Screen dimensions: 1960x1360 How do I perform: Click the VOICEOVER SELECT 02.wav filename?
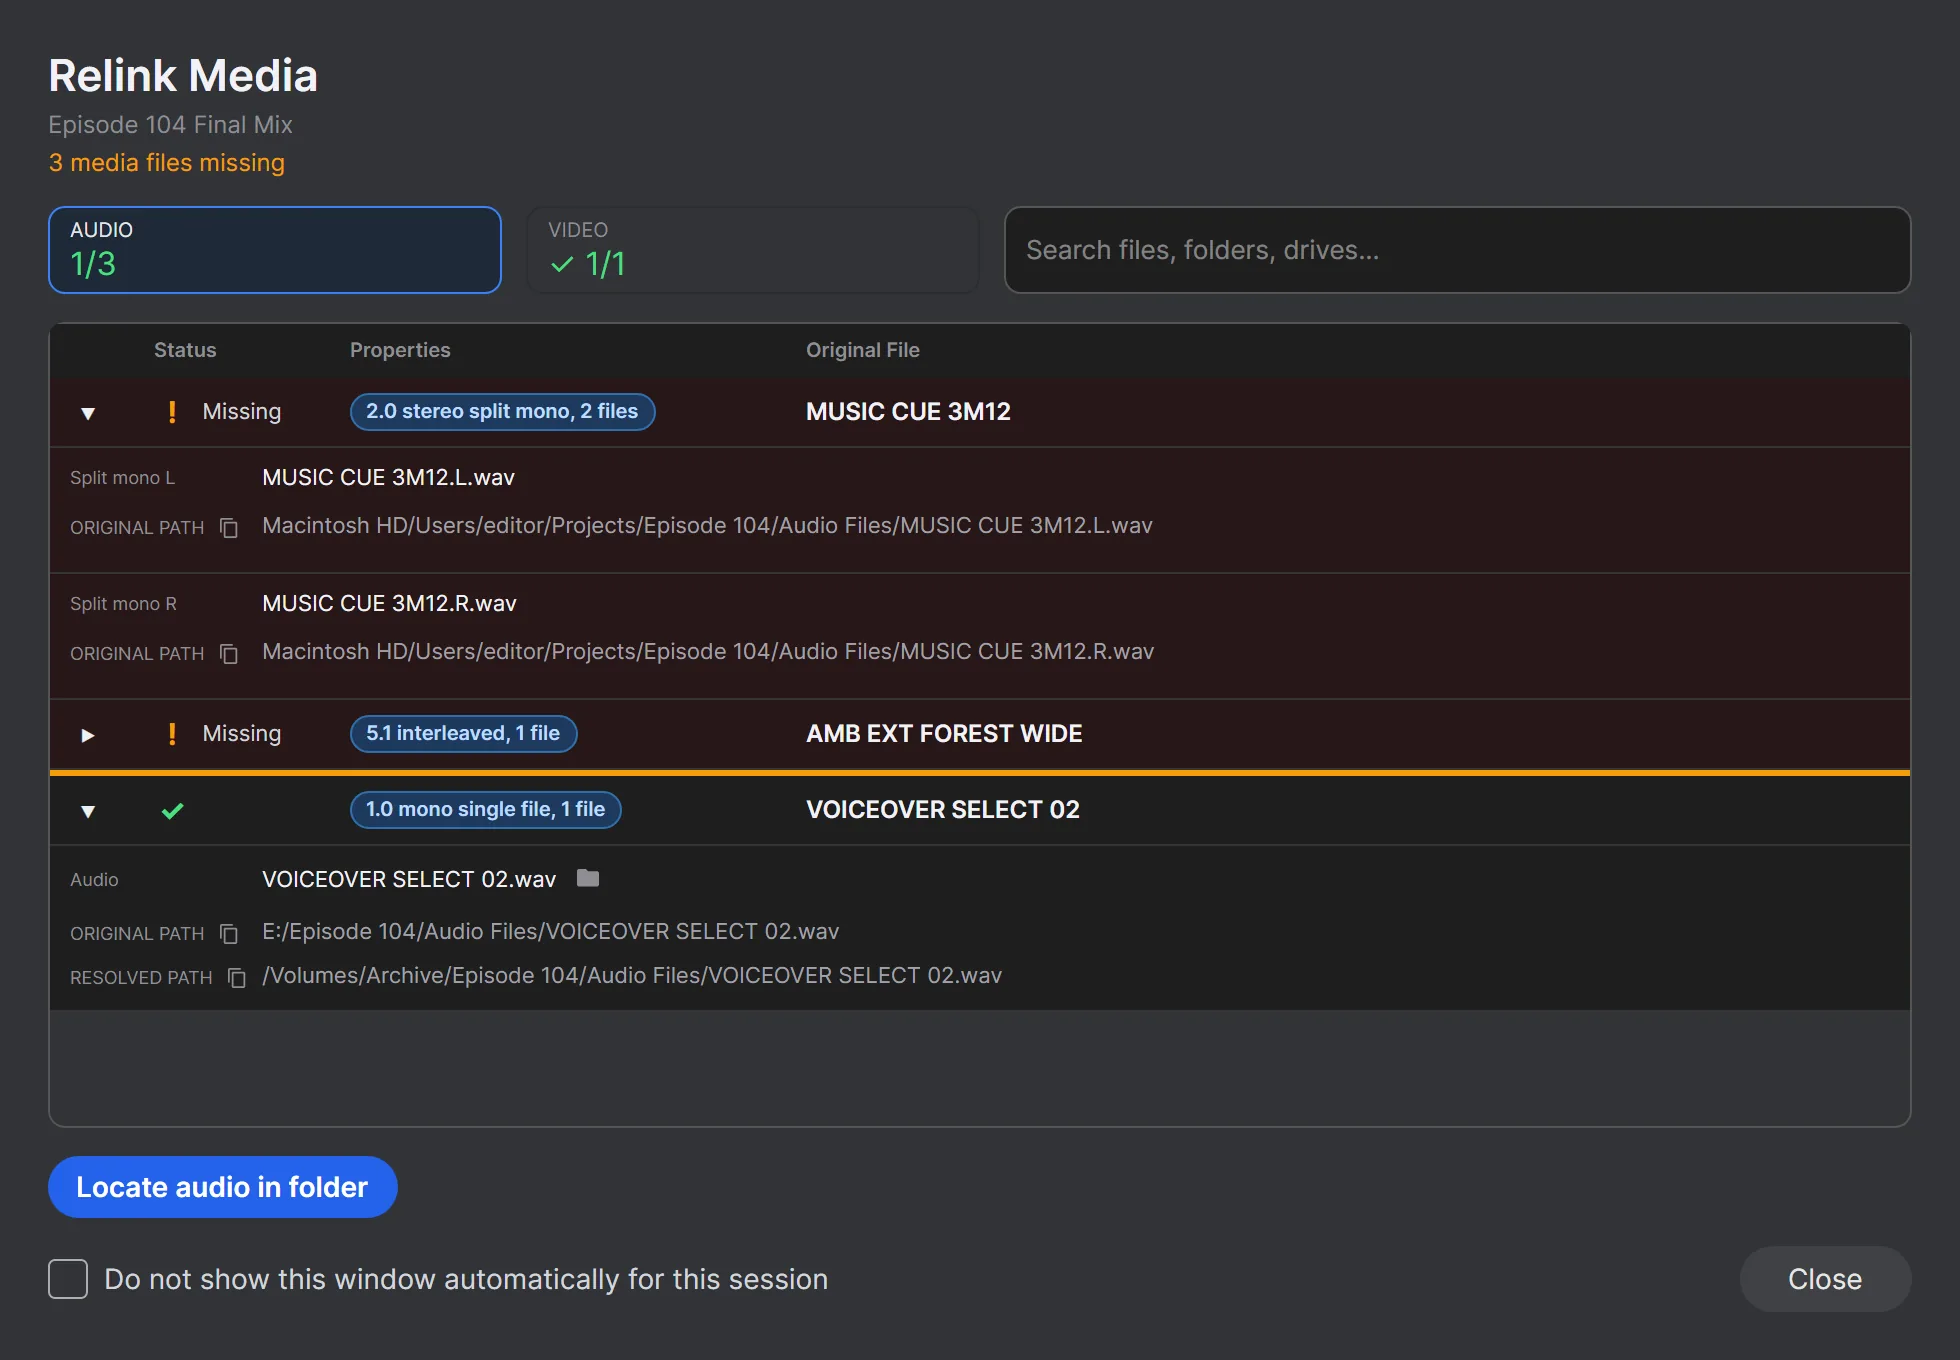click(x=409, y=880)
